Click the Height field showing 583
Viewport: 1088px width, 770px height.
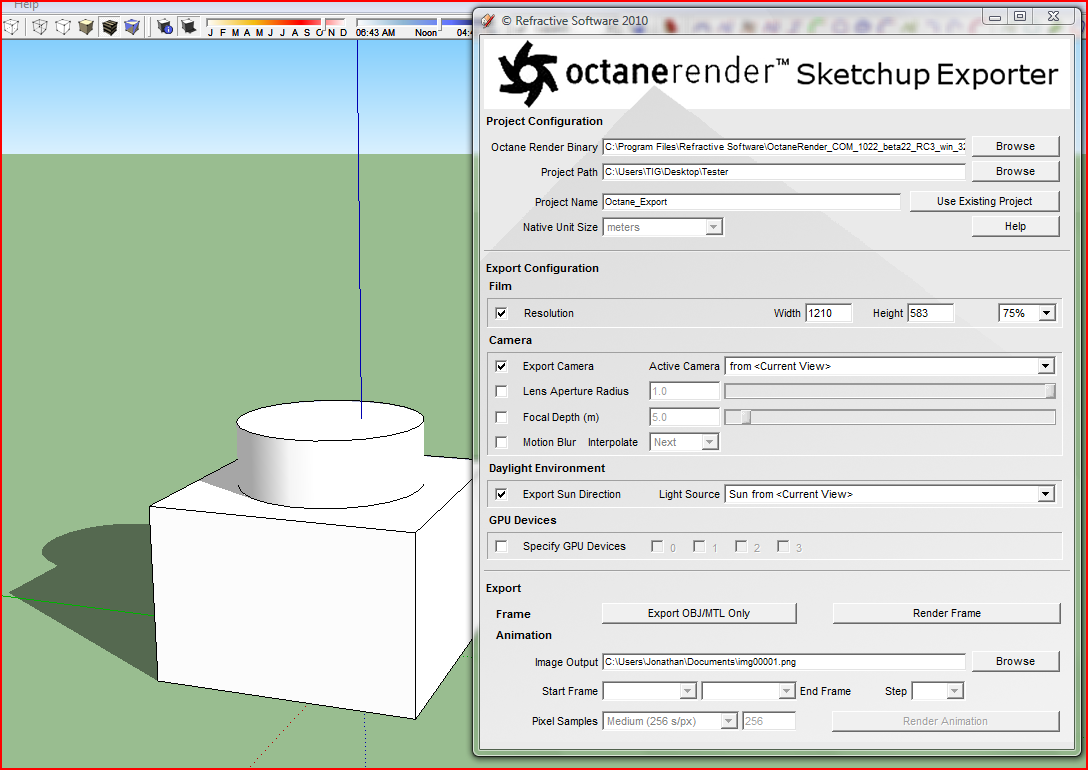930,313
